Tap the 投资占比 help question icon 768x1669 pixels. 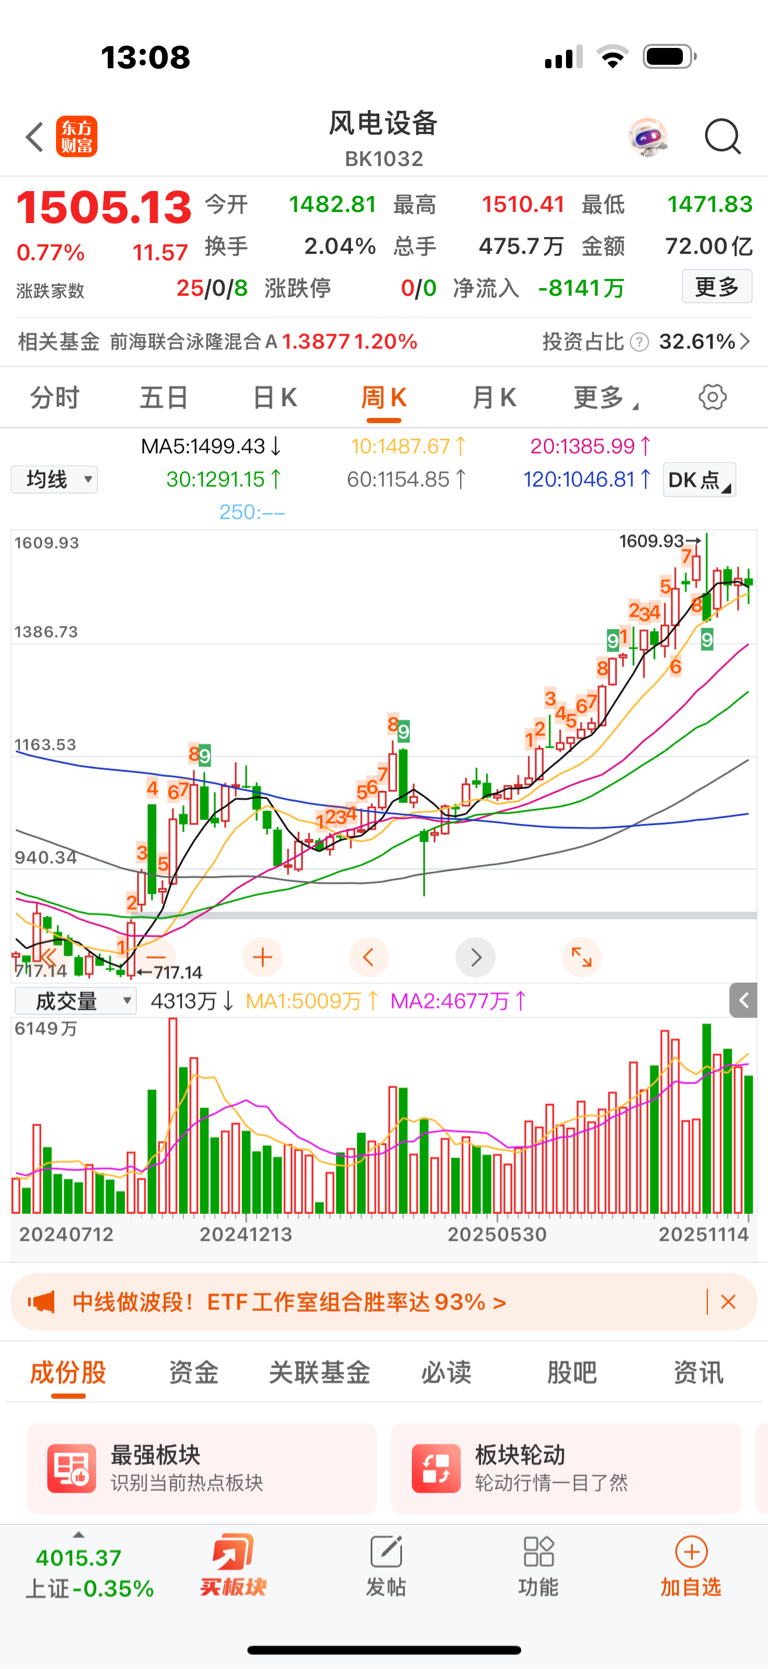pos(639,342)
